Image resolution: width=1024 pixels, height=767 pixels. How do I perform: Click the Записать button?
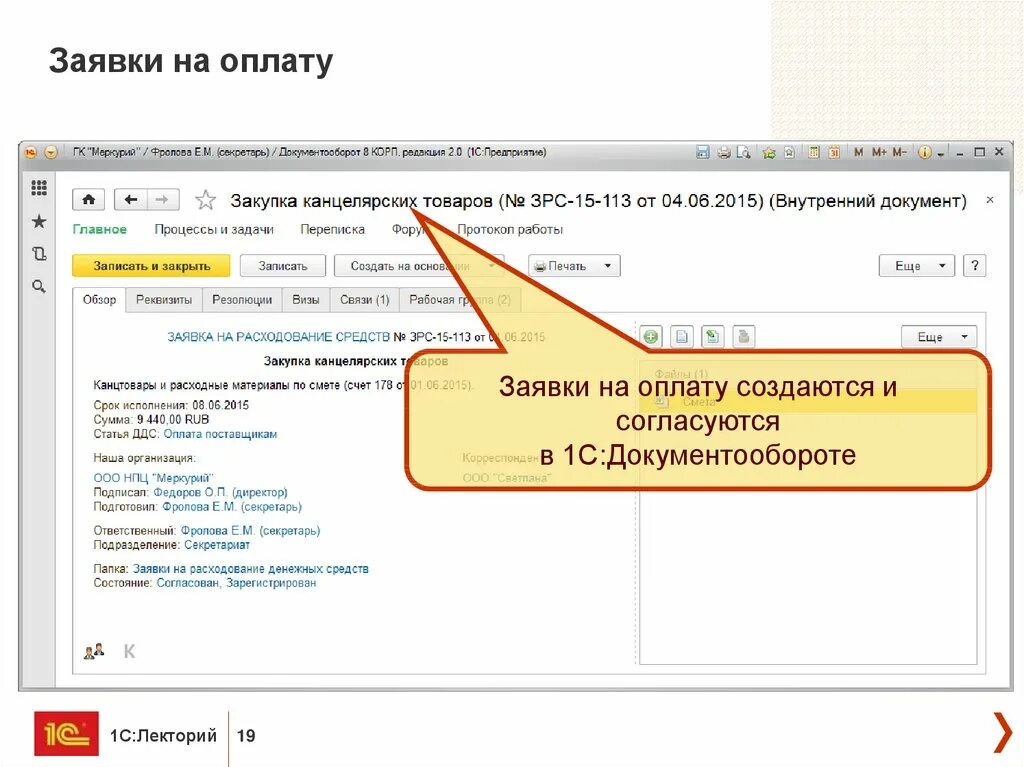click(283, 266)
